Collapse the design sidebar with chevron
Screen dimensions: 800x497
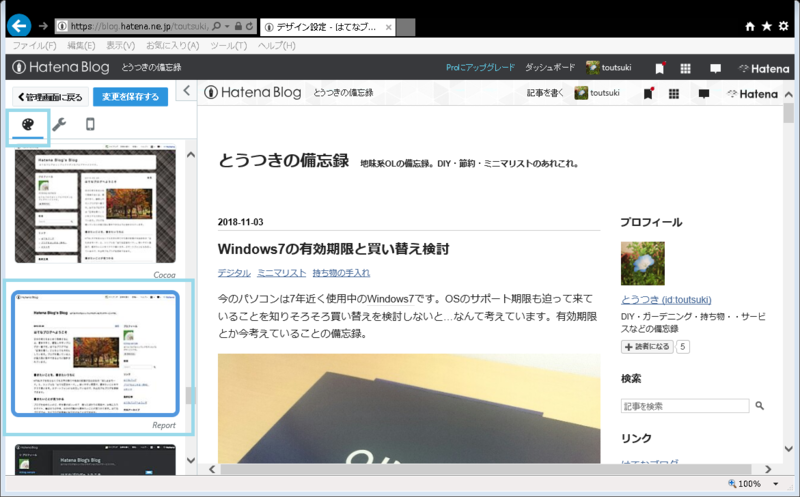point(186,91)
